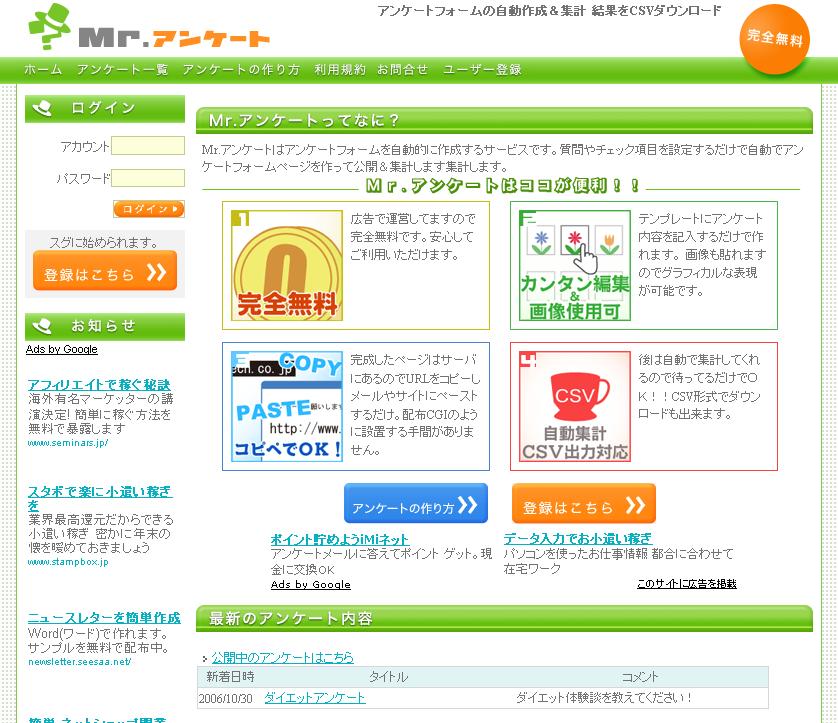
Task: Click the 2006/10/30 date cell
Action: point(226,698)
